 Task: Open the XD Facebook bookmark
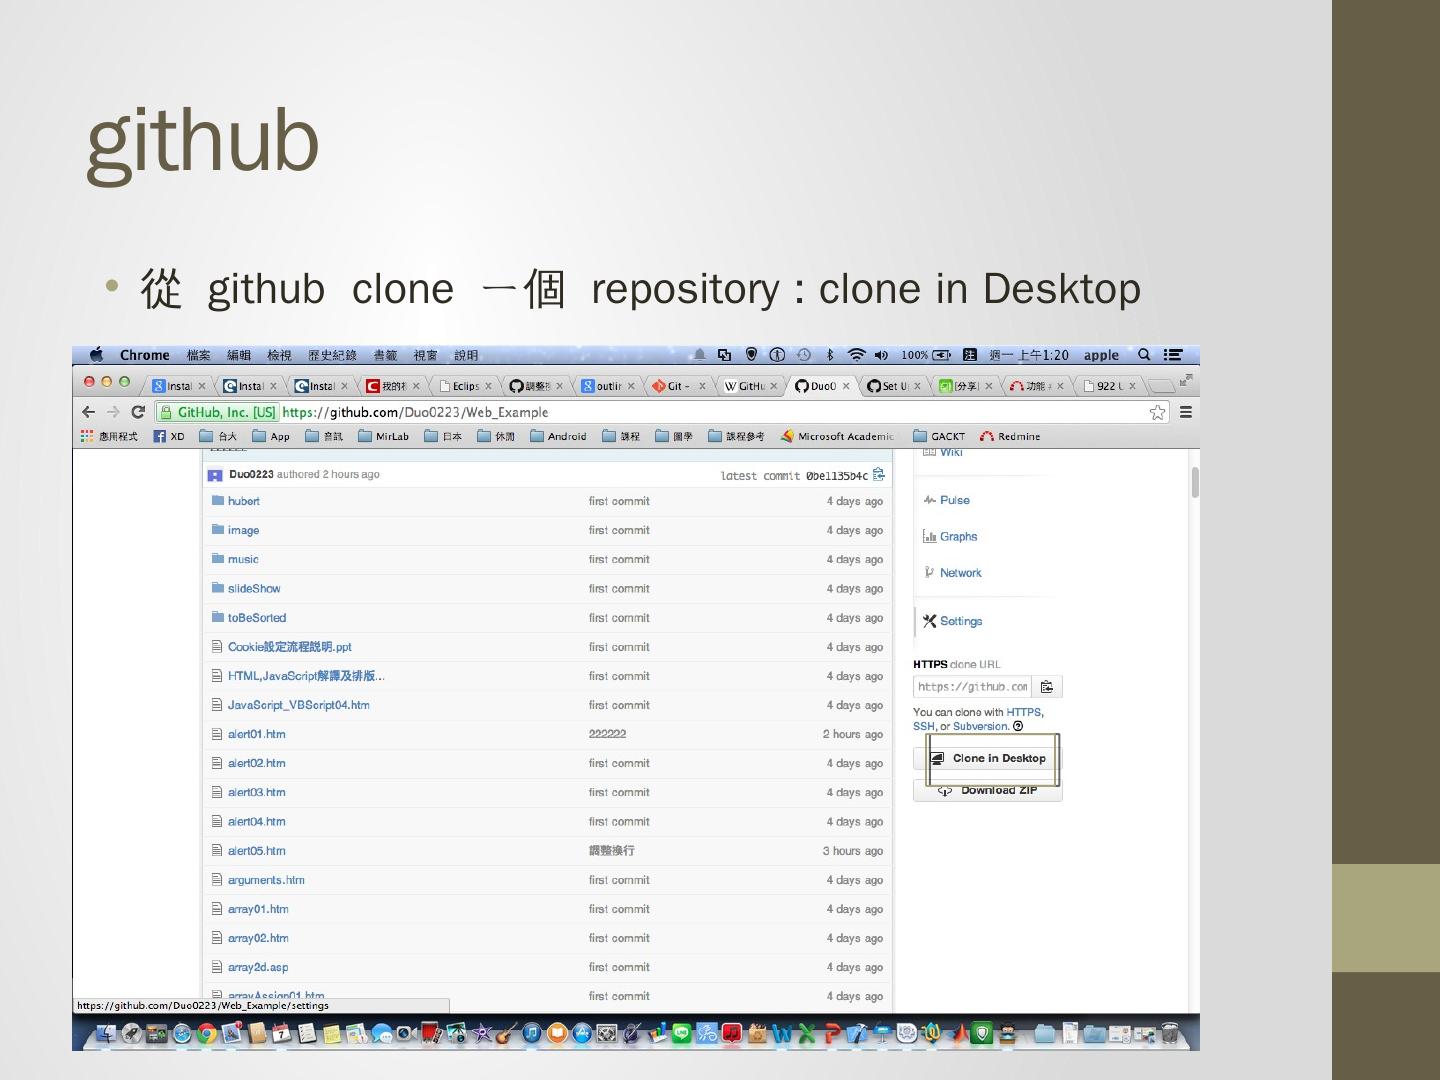tap(169, 436)
